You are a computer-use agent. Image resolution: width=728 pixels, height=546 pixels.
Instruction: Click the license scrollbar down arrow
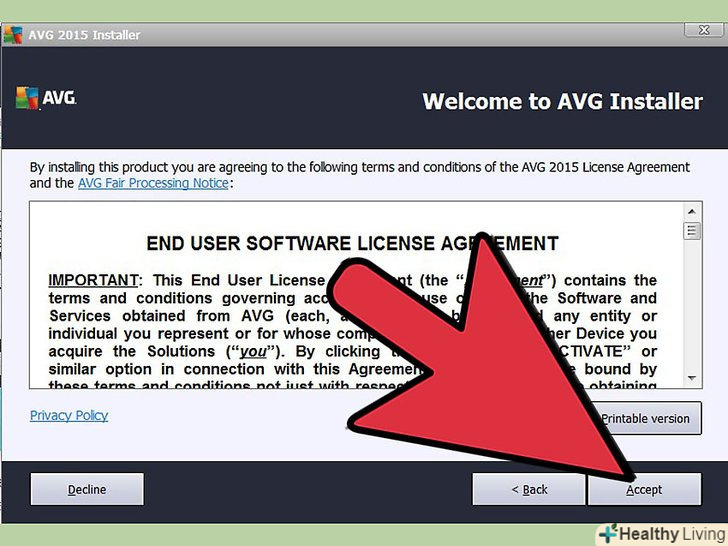(692, 378)
